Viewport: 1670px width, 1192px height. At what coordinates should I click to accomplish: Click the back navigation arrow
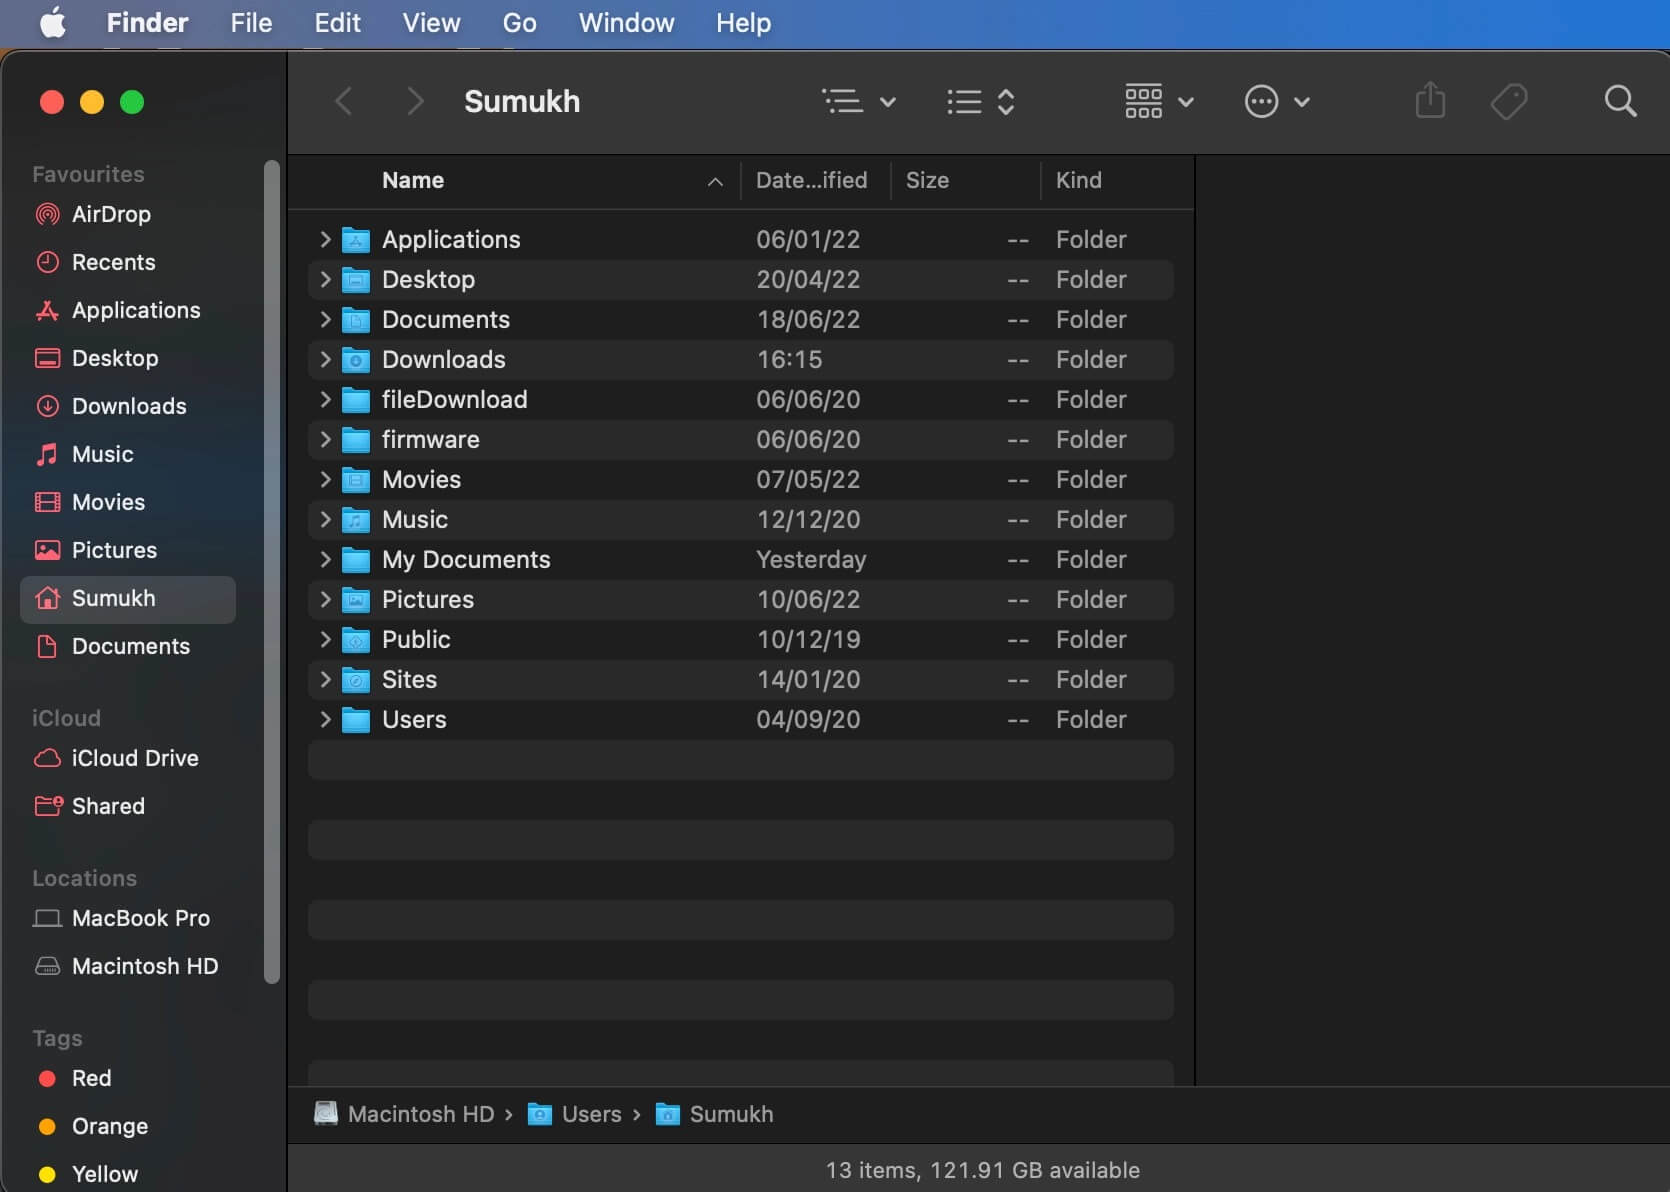(x=344, y=101)
